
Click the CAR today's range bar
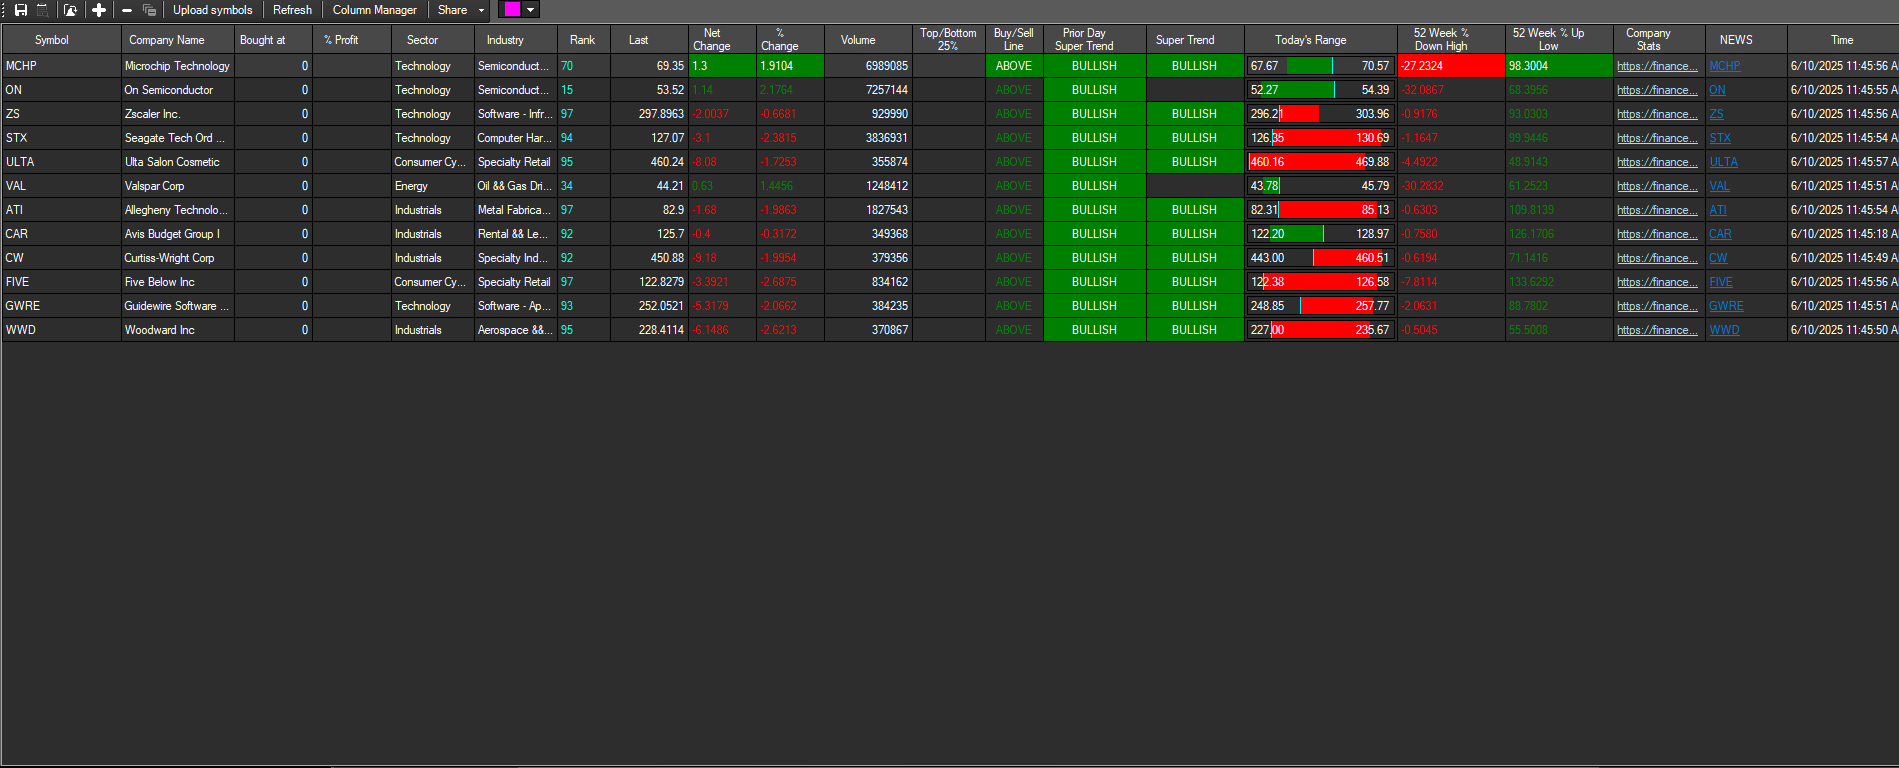[1320, 234]
